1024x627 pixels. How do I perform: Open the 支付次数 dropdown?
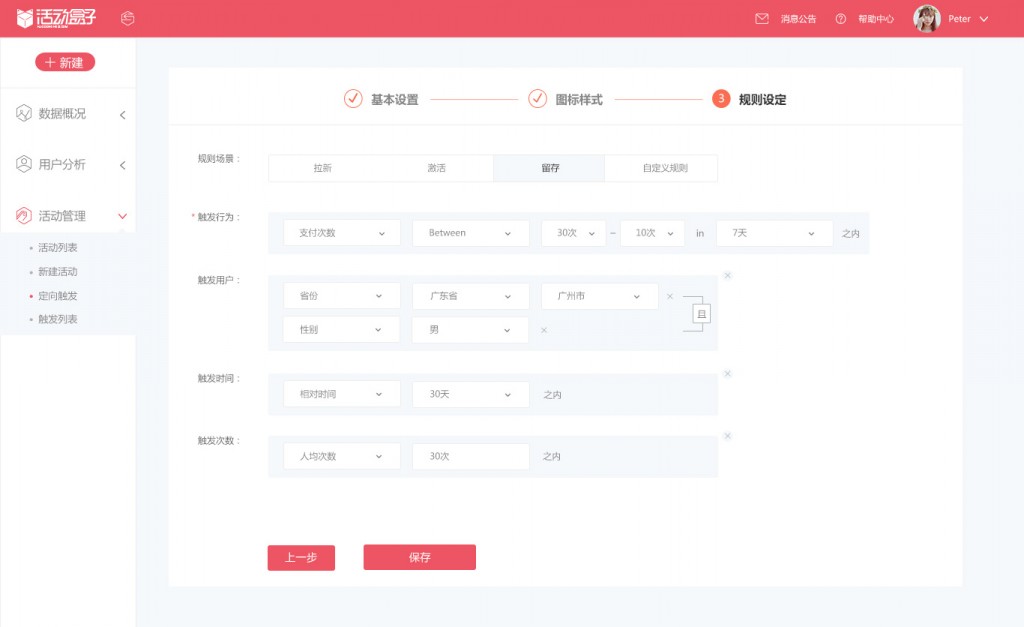tap(342, 233)
